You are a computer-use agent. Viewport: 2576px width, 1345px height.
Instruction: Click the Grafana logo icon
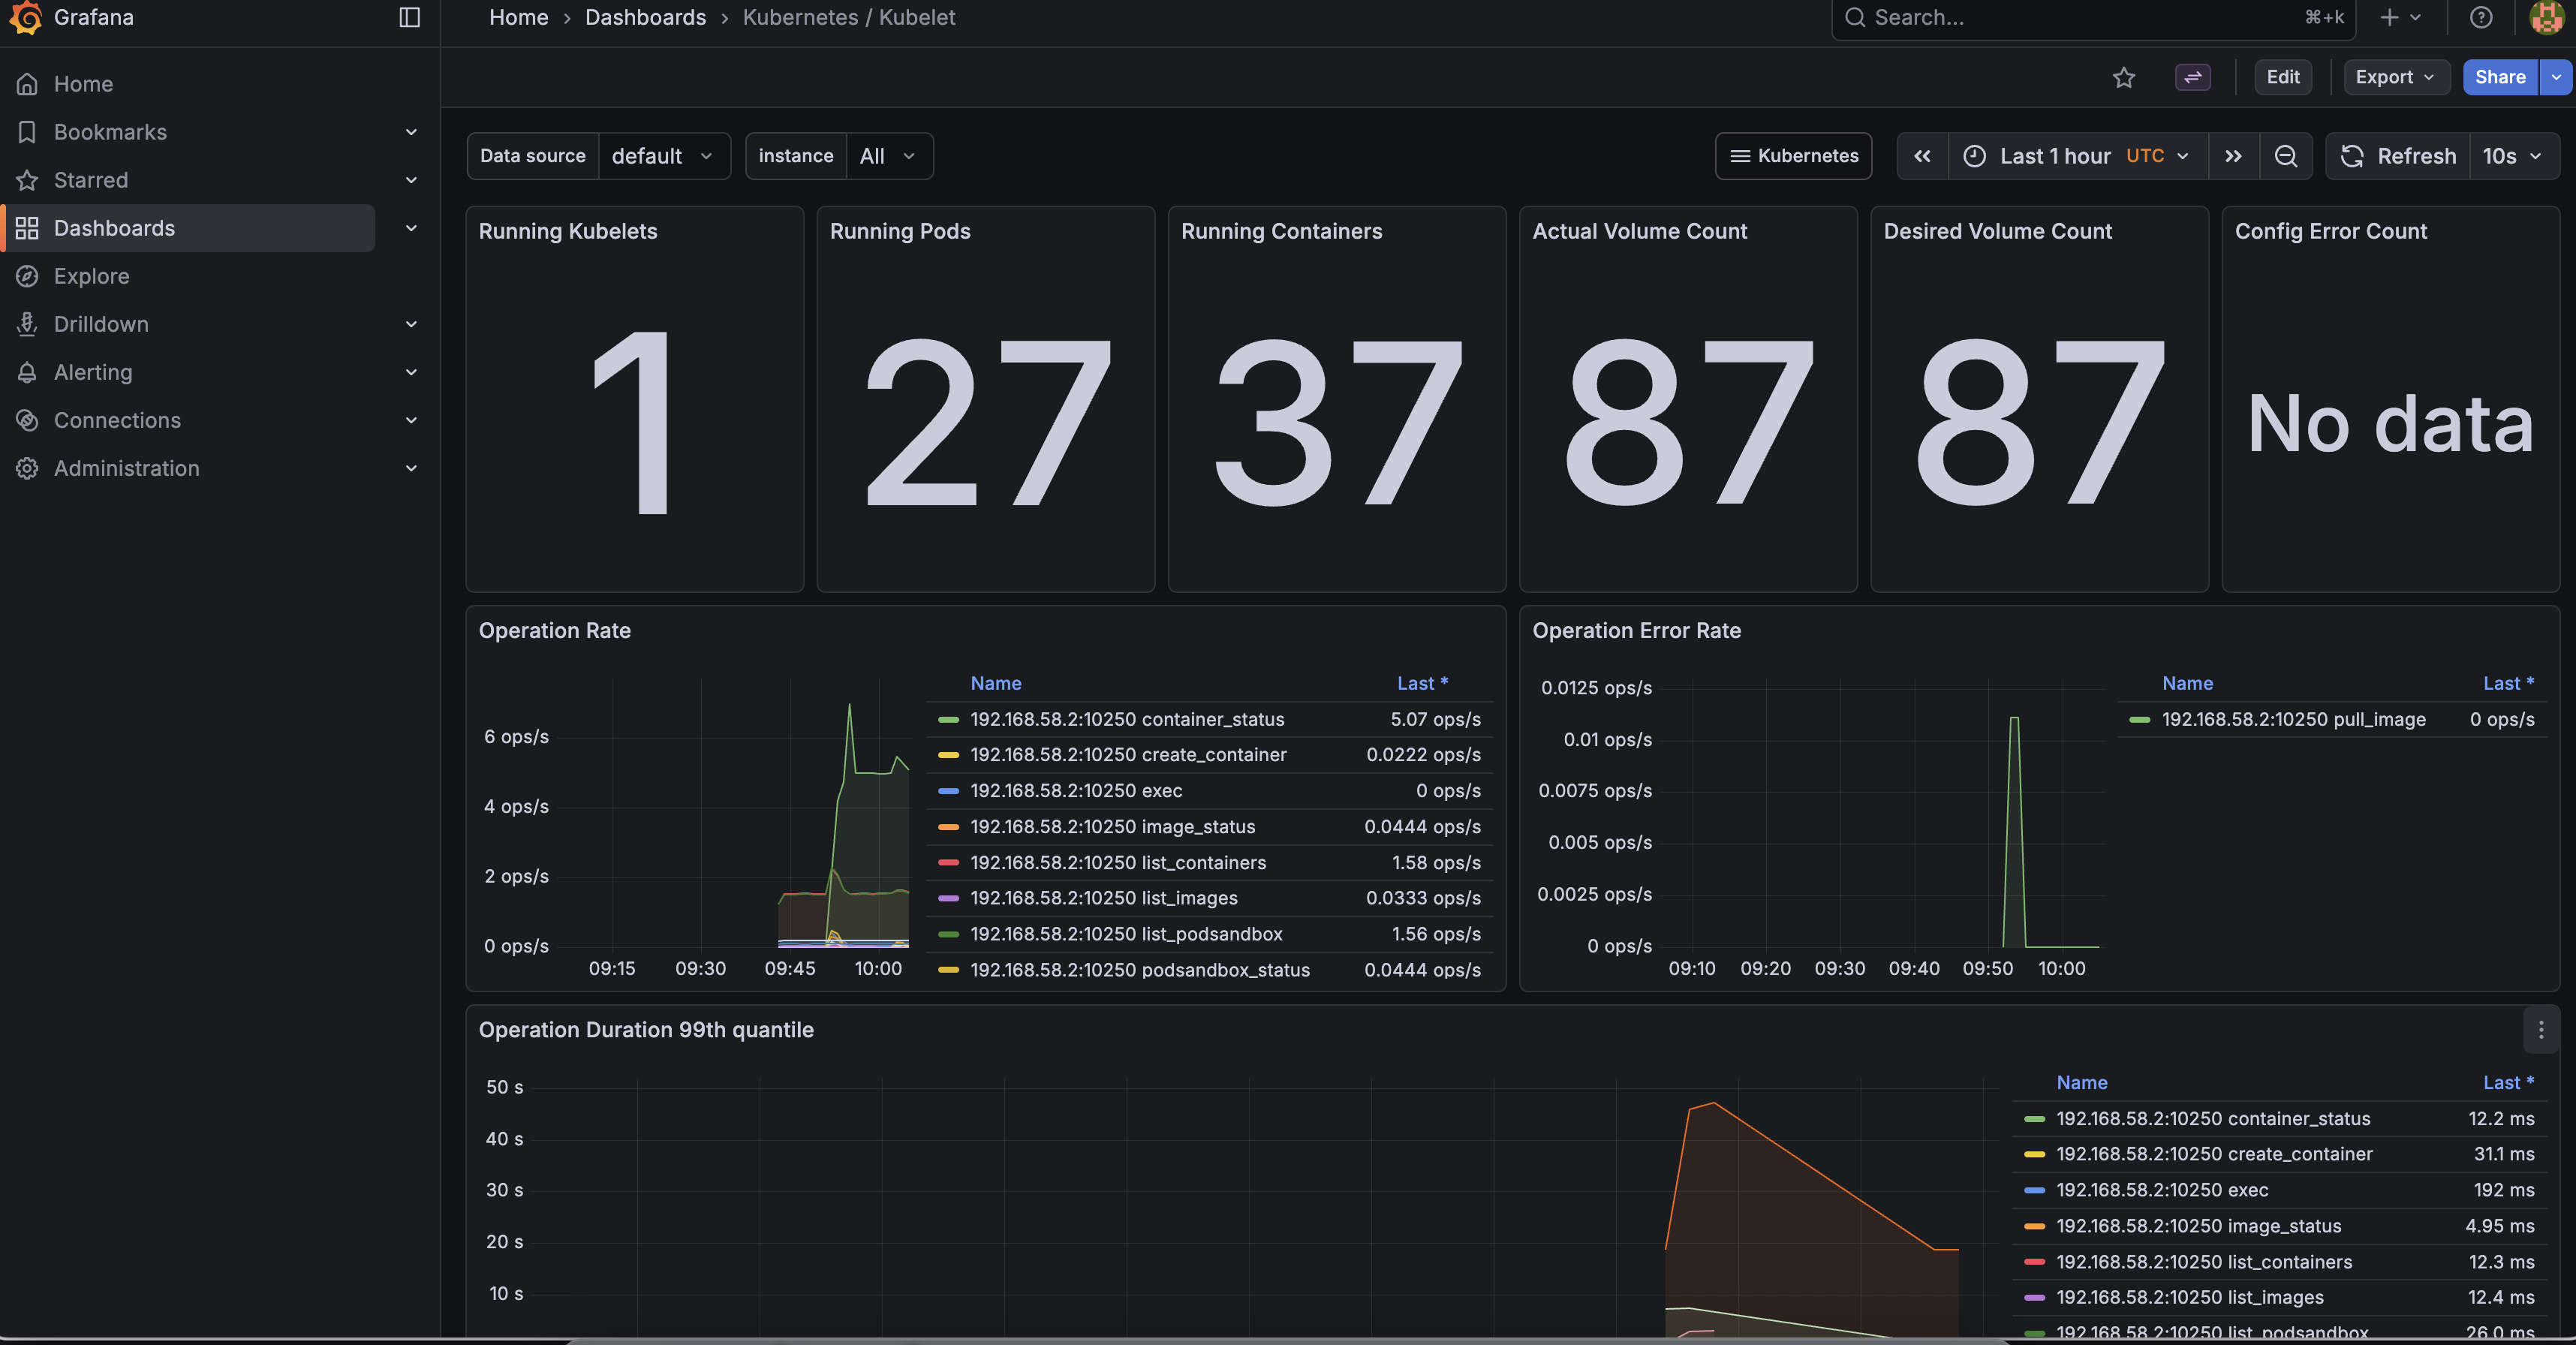26,17
